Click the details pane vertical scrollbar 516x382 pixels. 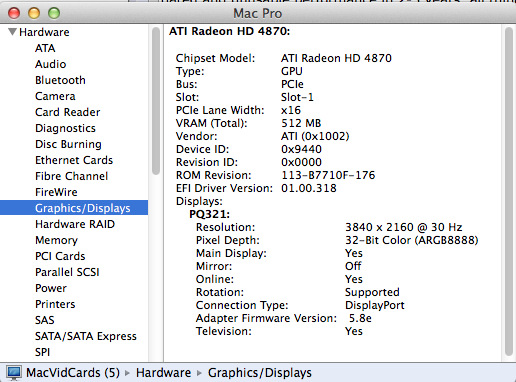(x=509, y=192)
